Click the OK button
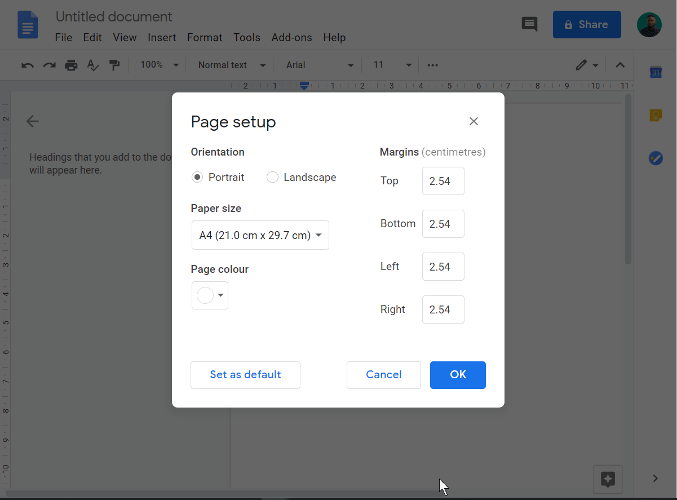 click(458, 375)
